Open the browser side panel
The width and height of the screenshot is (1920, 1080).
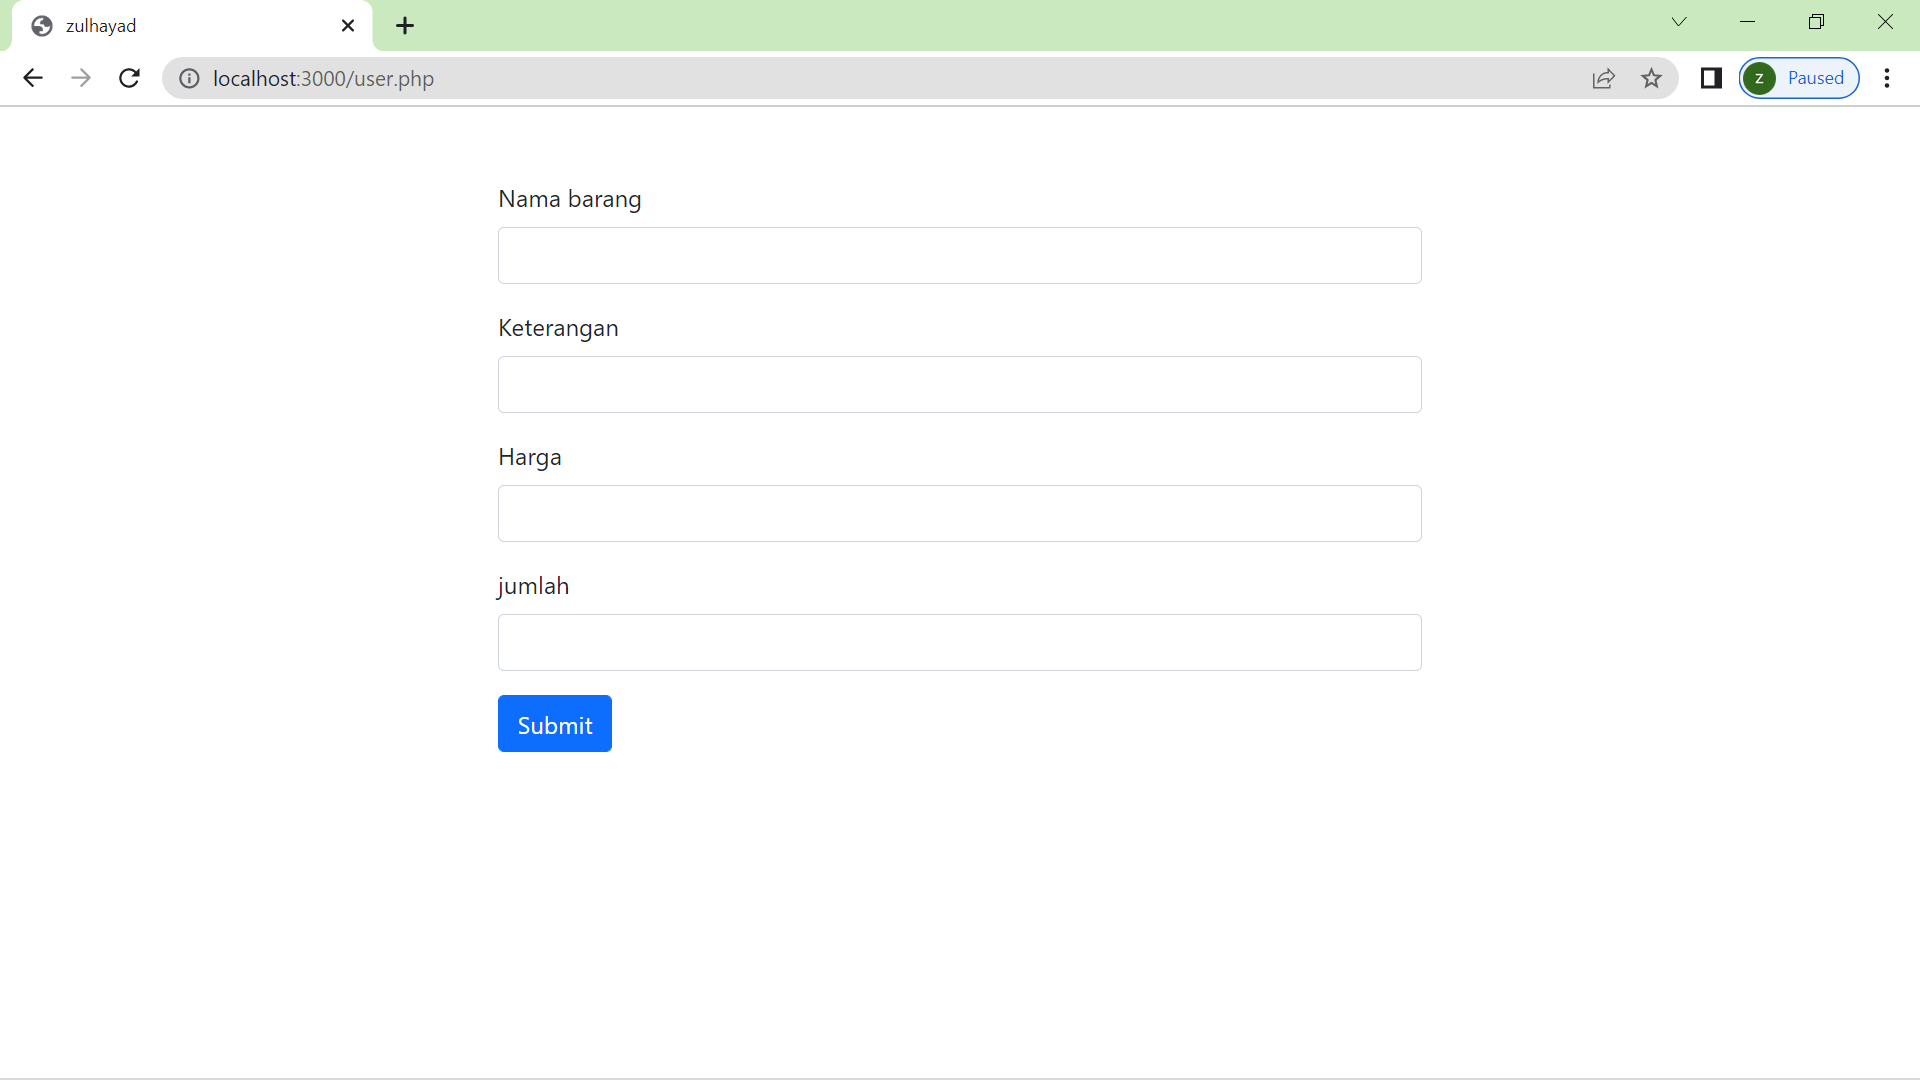tap(1711, 78)
